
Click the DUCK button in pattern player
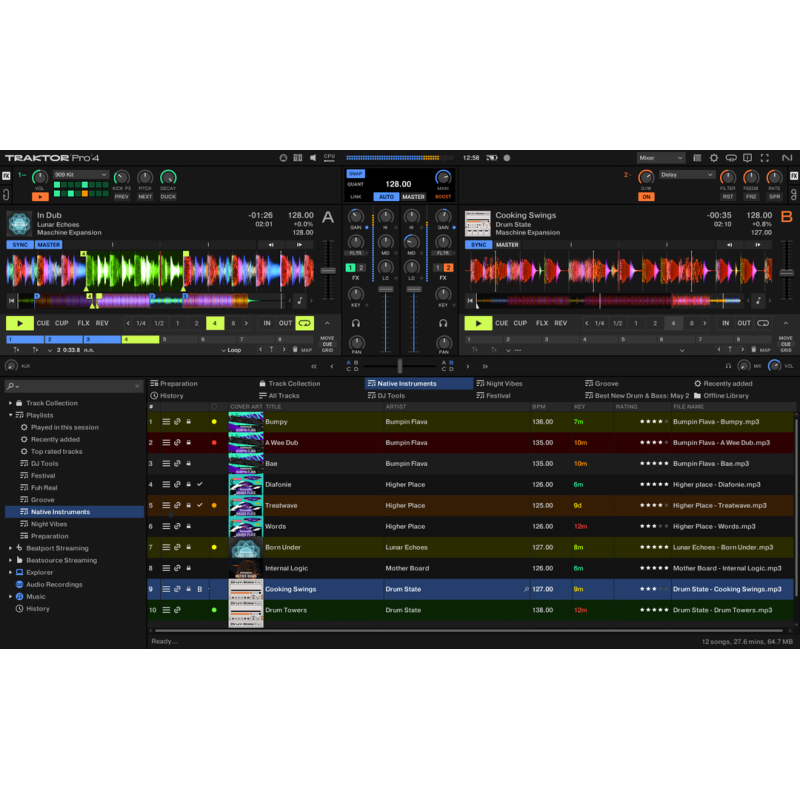tap(168, 197)
